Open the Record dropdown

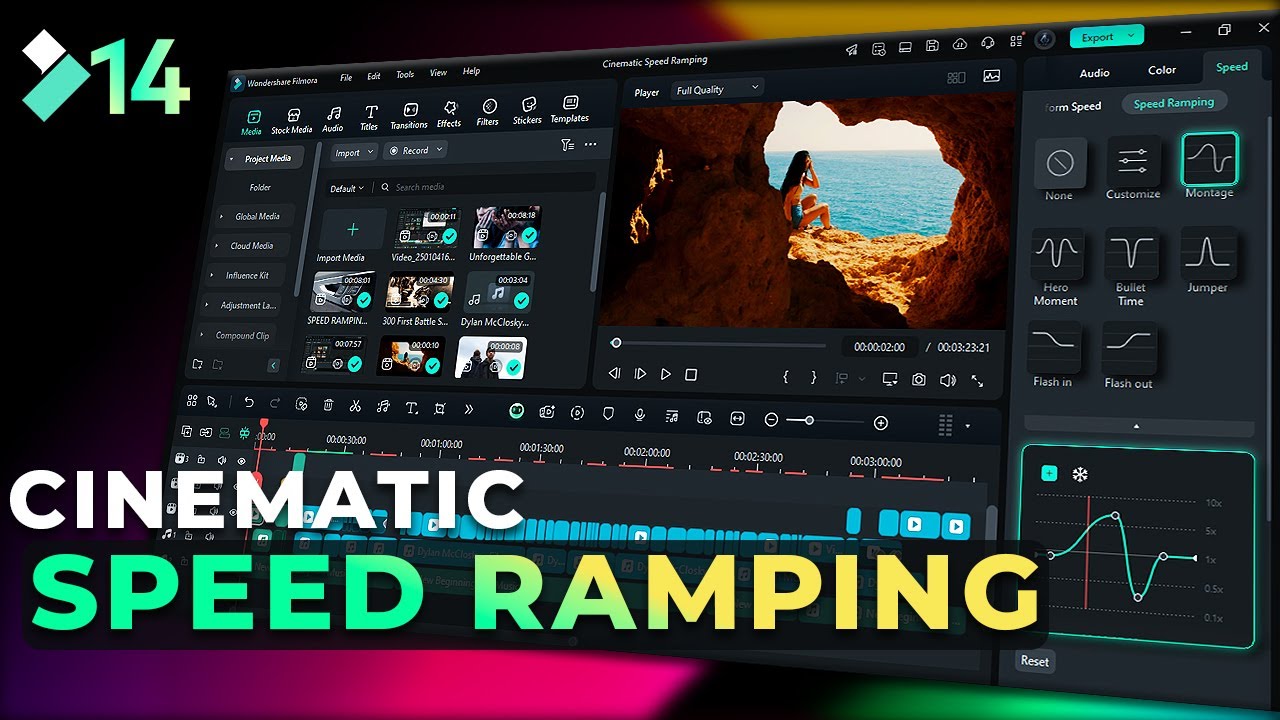pyautogui.click(x=416, y=151)
